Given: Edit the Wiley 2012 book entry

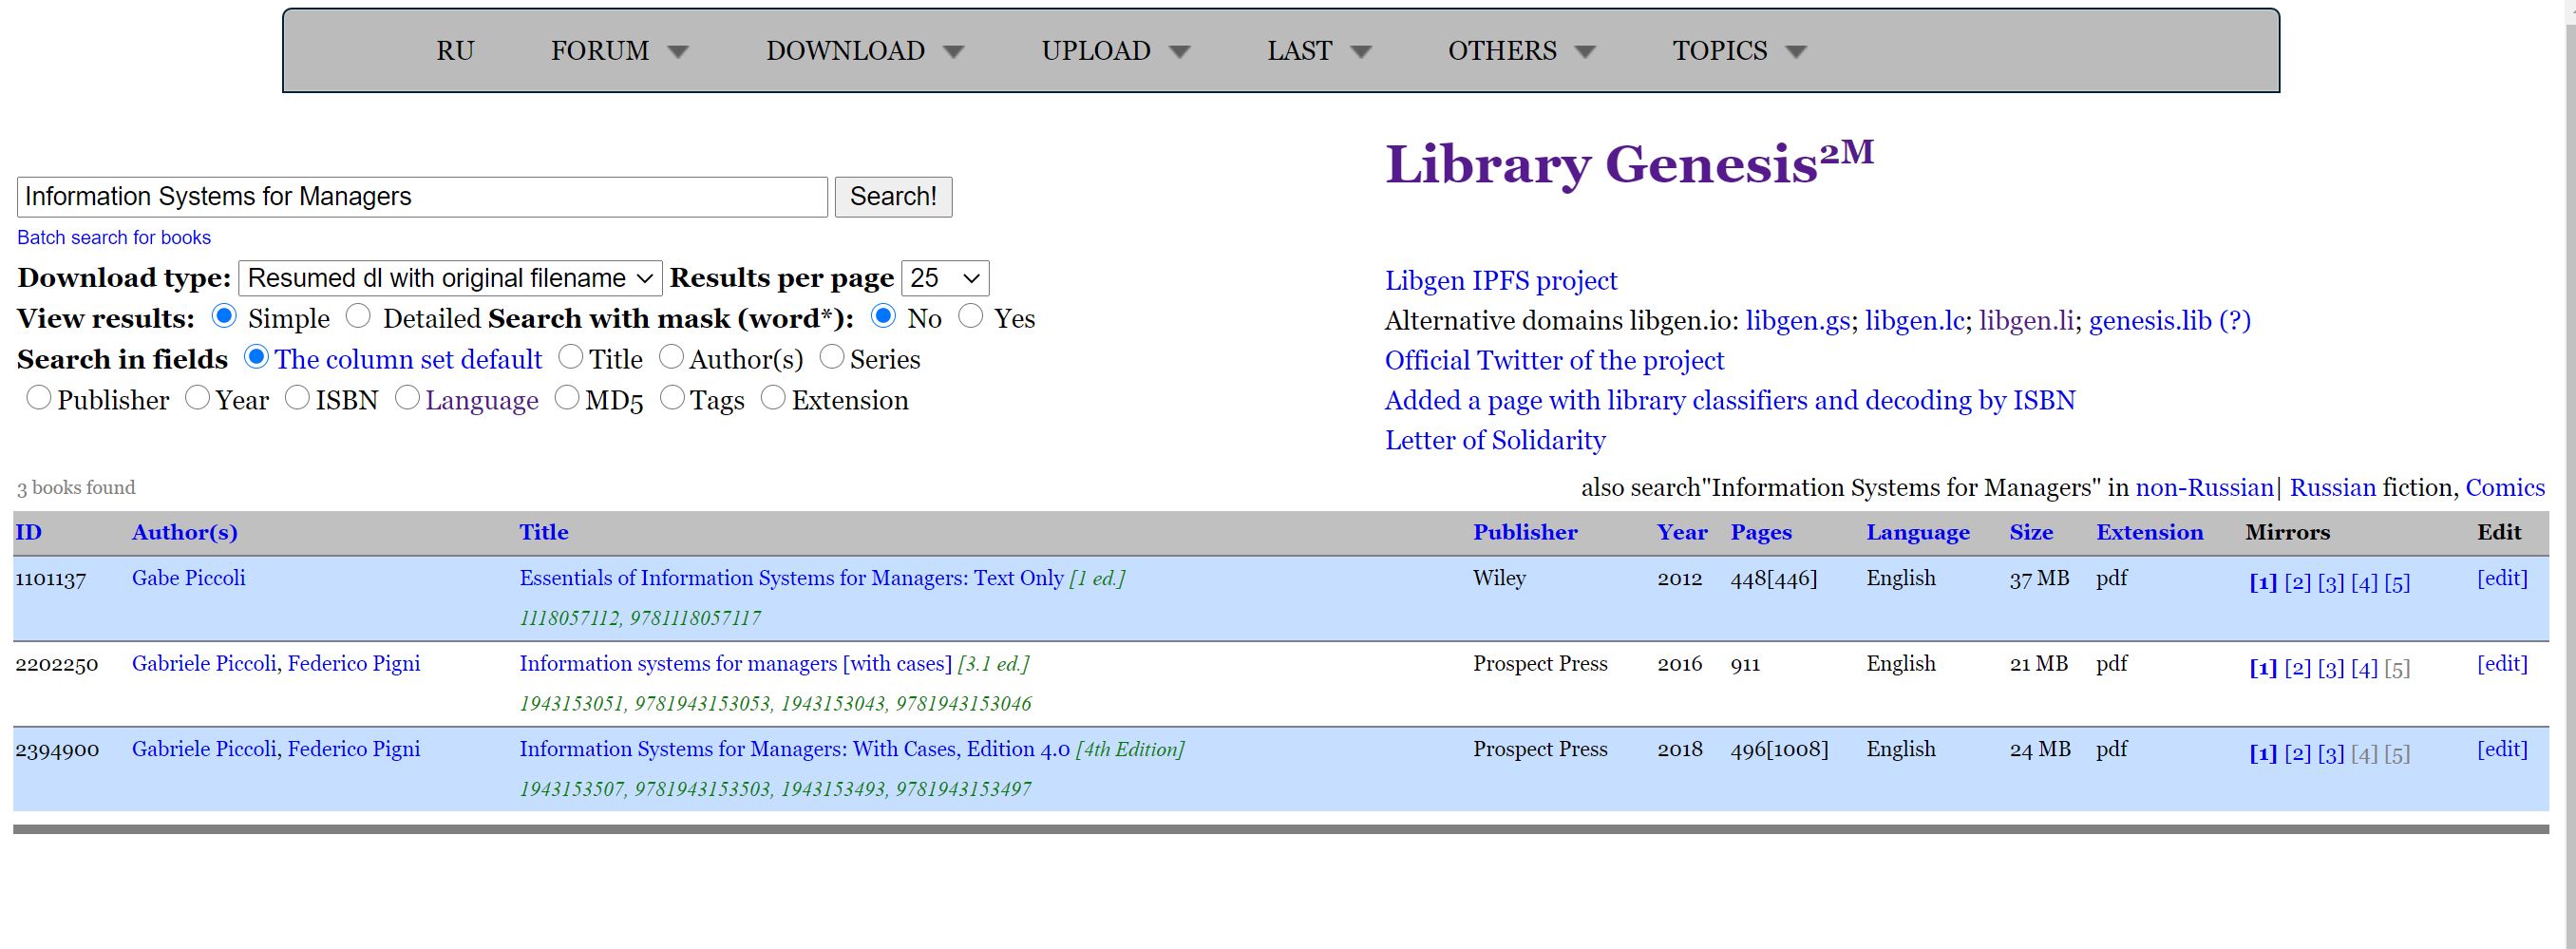Looking at the screenshot, I should [2501, 579].
